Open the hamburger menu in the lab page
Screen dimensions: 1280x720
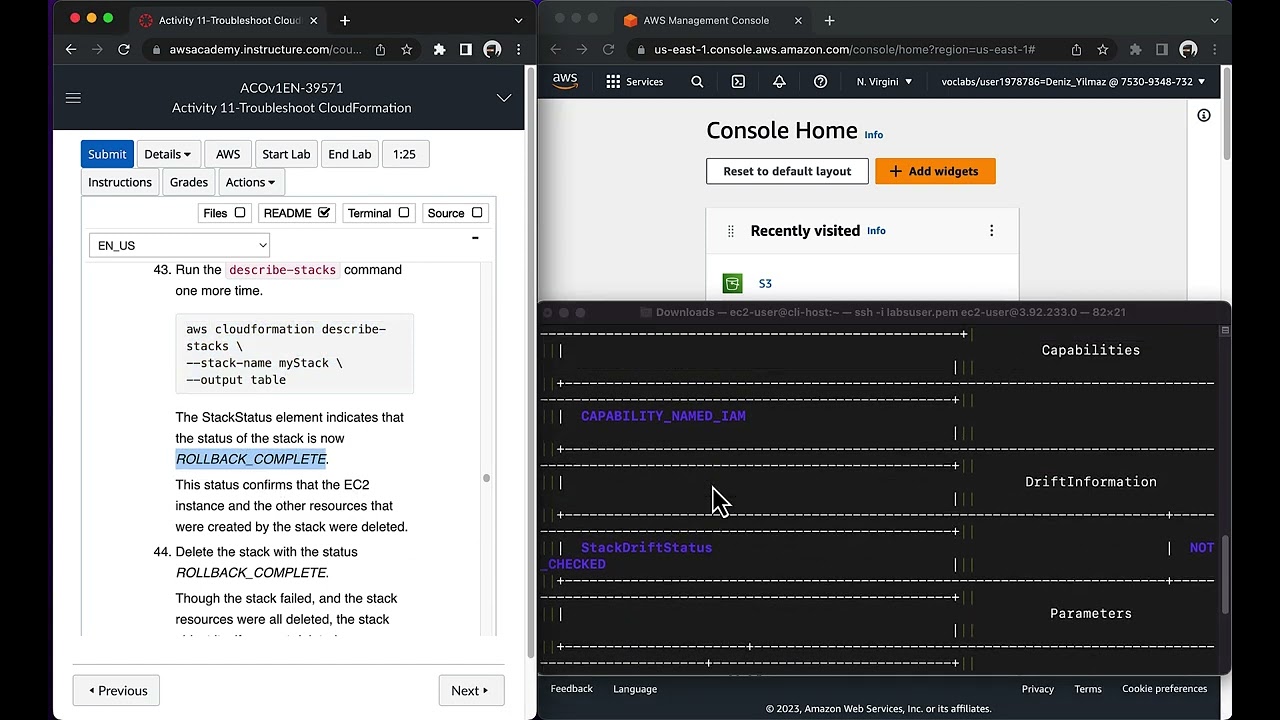73,98
